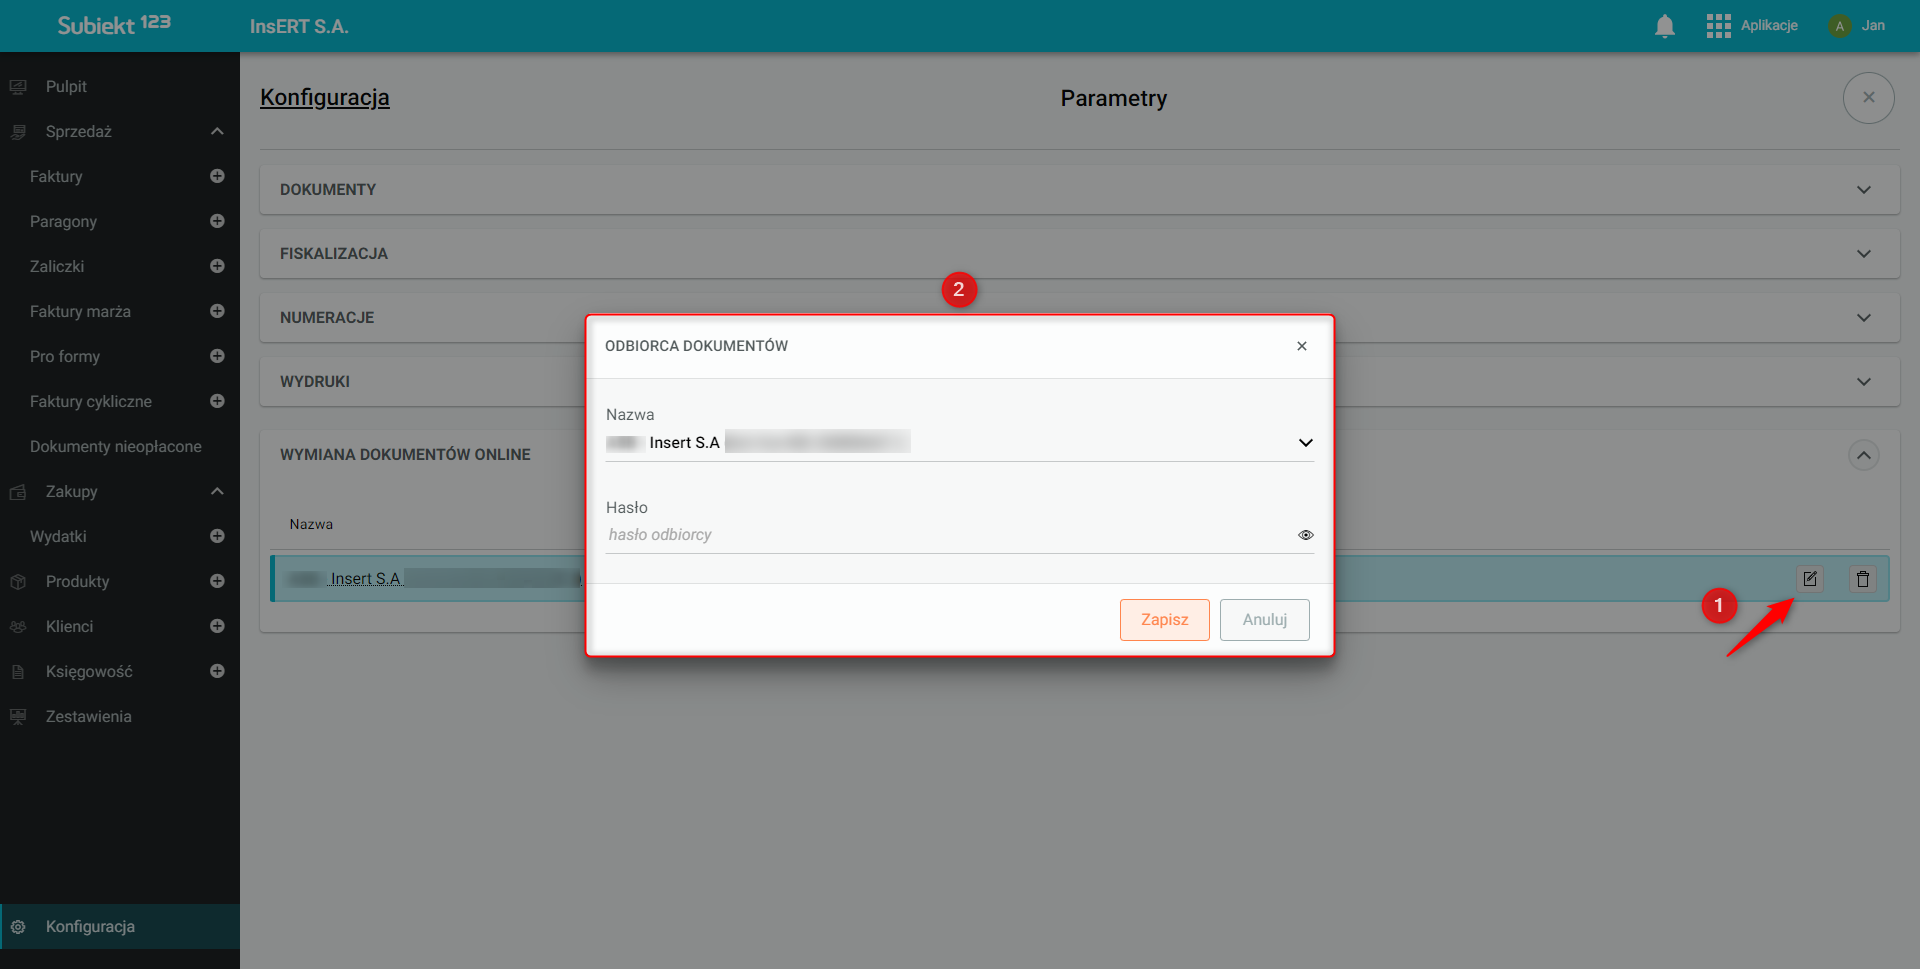Open Księgowość in the sidebar
The width and height of the screenshot is (1920, 969).
pos(89,672)
